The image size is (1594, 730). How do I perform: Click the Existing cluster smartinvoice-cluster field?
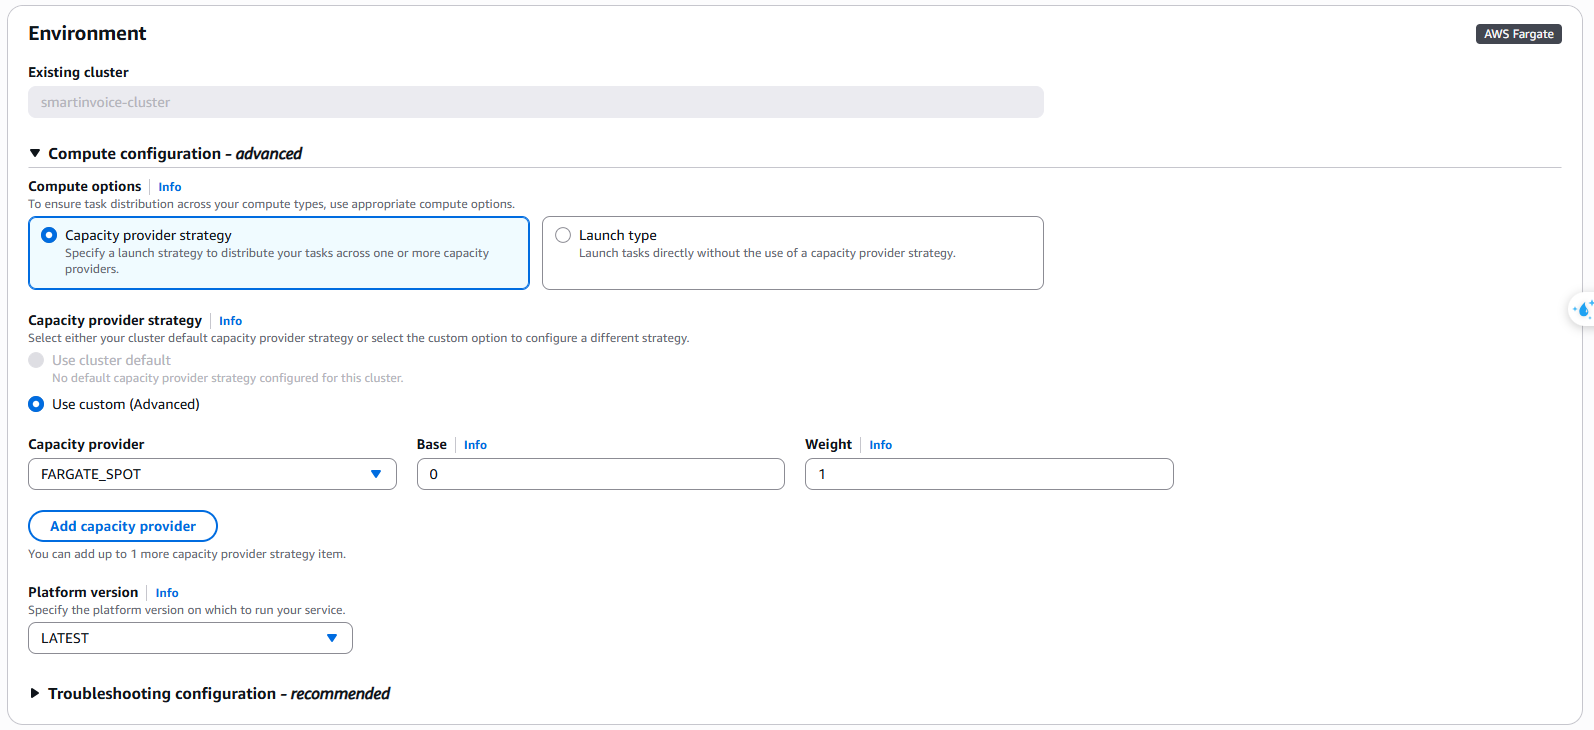[535, 102]
